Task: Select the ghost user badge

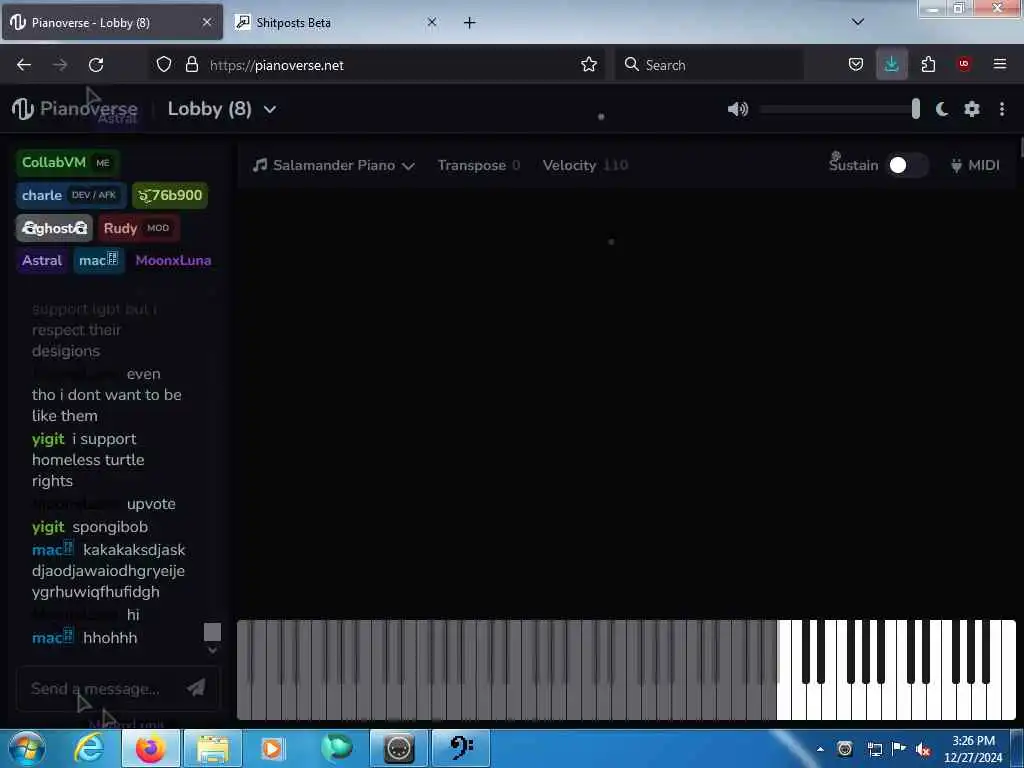Action: (x=54, y=228)
